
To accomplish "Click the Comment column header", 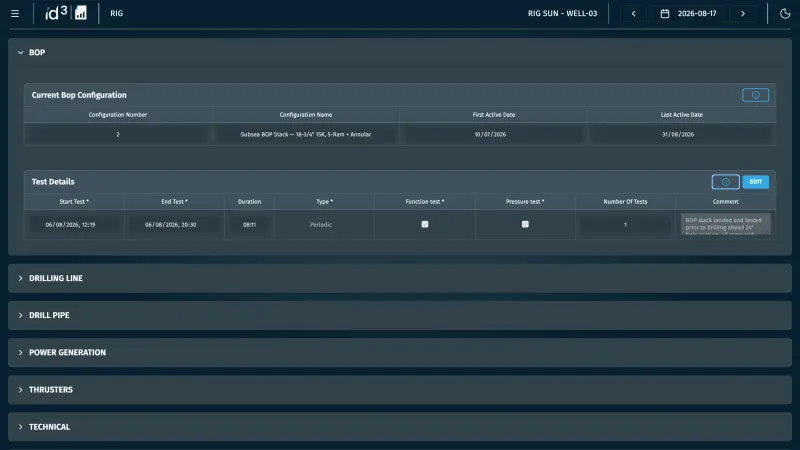I will pos(726,202).
